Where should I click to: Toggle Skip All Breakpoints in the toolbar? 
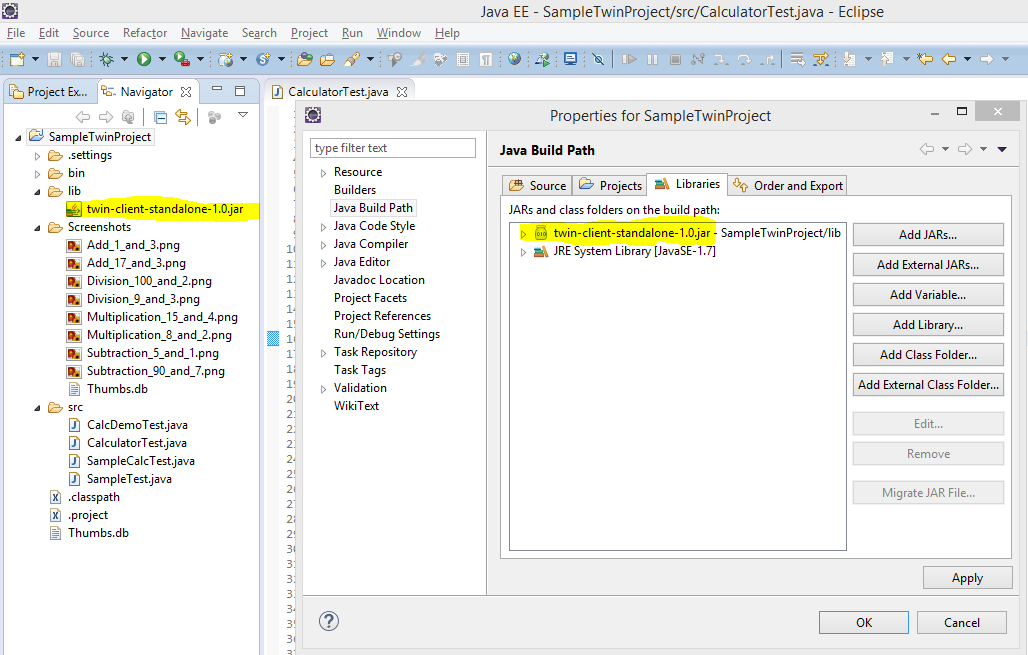pyautogui.click(x=598, y=59)
